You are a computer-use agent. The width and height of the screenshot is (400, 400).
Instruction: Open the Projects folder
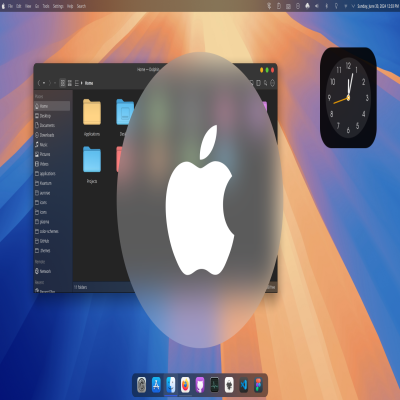(x=92, y=165)
